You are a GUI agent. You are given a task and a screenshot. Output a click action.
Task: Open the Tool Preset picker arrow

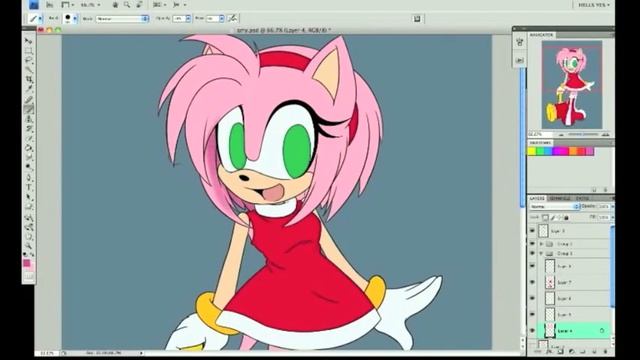[x=40, y=19]
